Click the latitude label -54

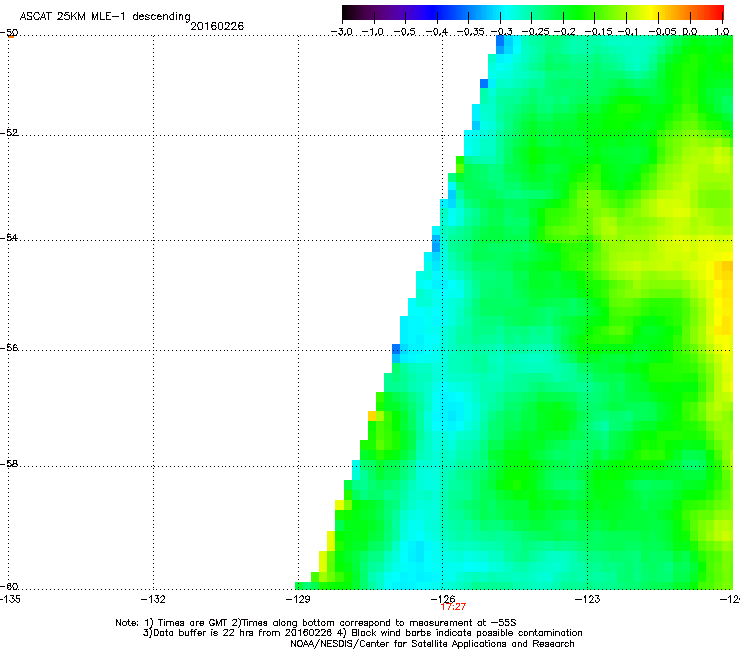(x=9, y=237)
